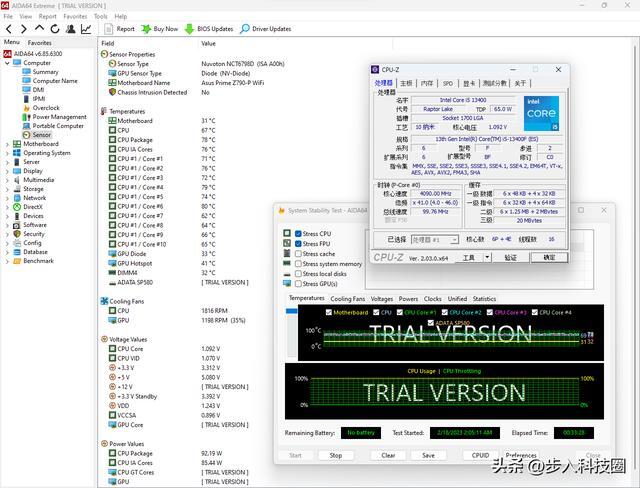Switch to the Clocks tab
This screenshot has width=640, height=488.
(x=433, y=299)
